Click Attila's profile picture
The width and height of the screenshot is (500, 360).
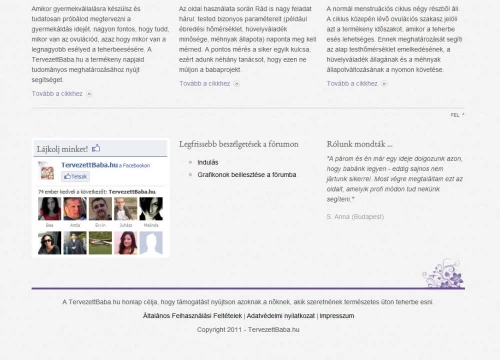75,209
